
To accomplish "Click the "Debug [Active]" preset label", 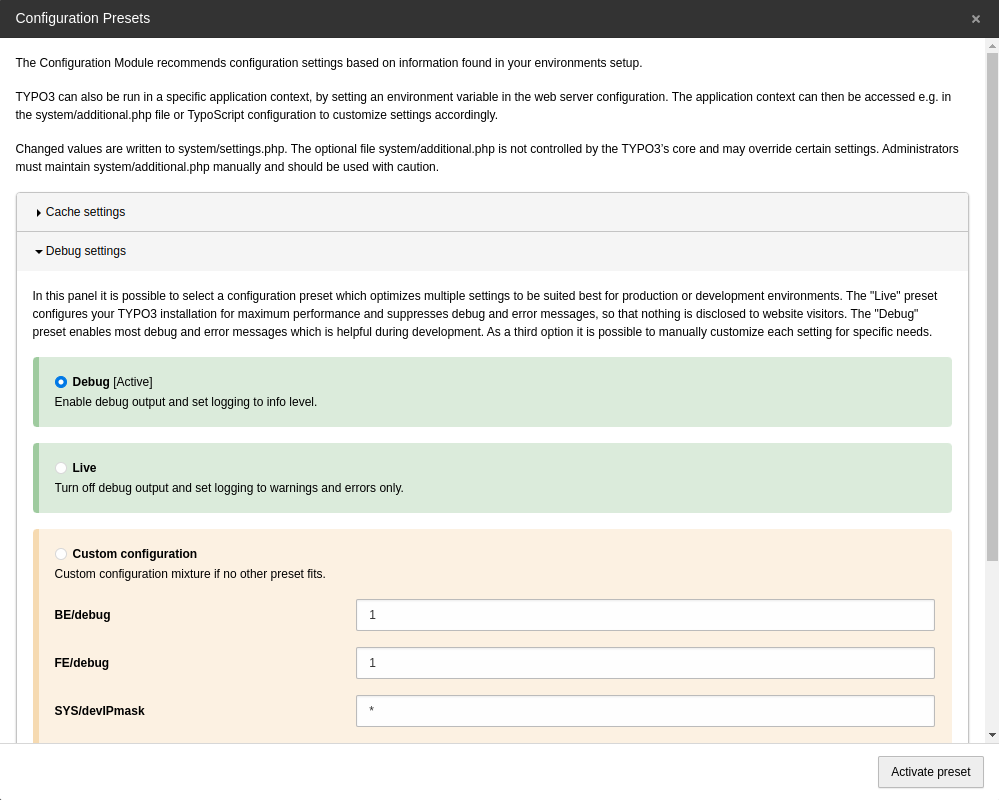I will (112, 382).
